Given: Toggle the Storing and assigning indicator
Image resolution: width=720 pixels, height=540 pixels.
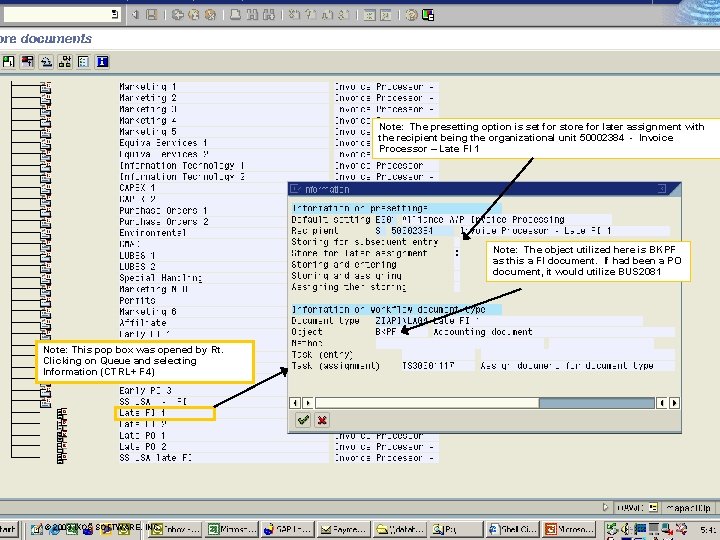Looking at the screenshot, I should pyautogui.click(x=457, y=276).
